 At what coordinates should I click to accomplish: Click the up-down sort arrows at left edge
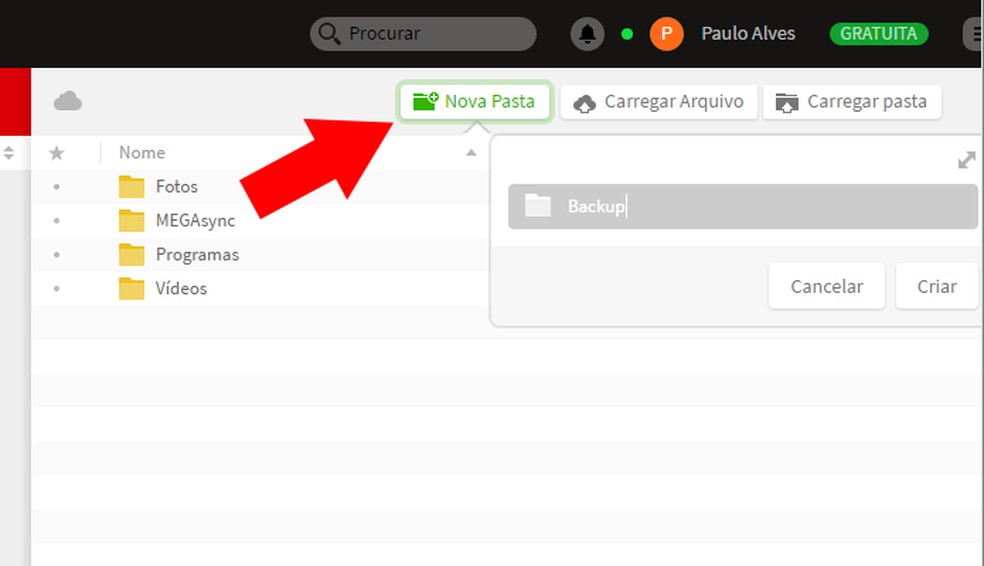tap(9, 152)
